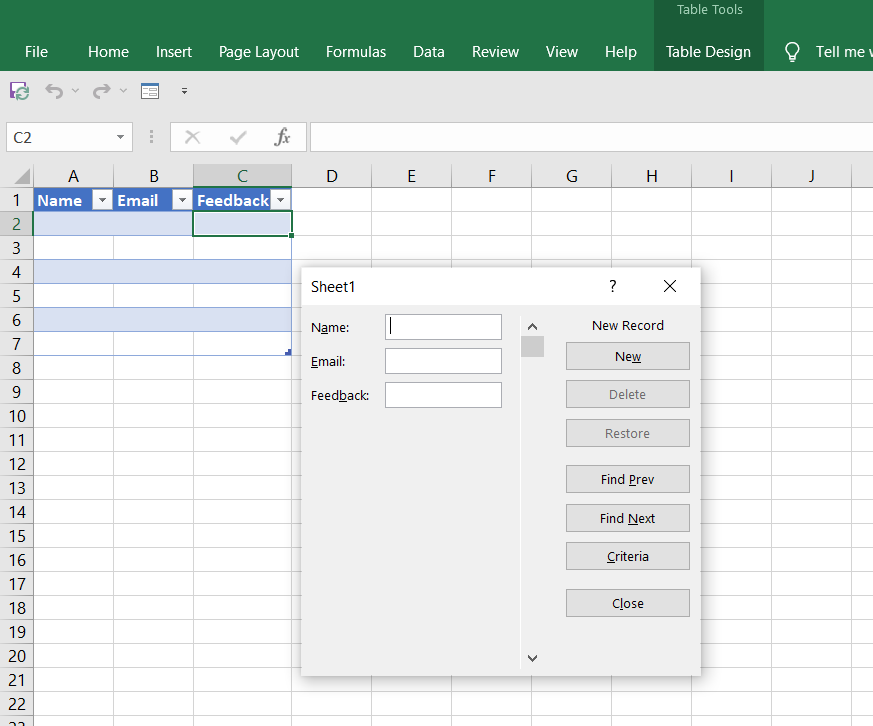
Task: Open the Name column filter dropdown
Action: 102,200
